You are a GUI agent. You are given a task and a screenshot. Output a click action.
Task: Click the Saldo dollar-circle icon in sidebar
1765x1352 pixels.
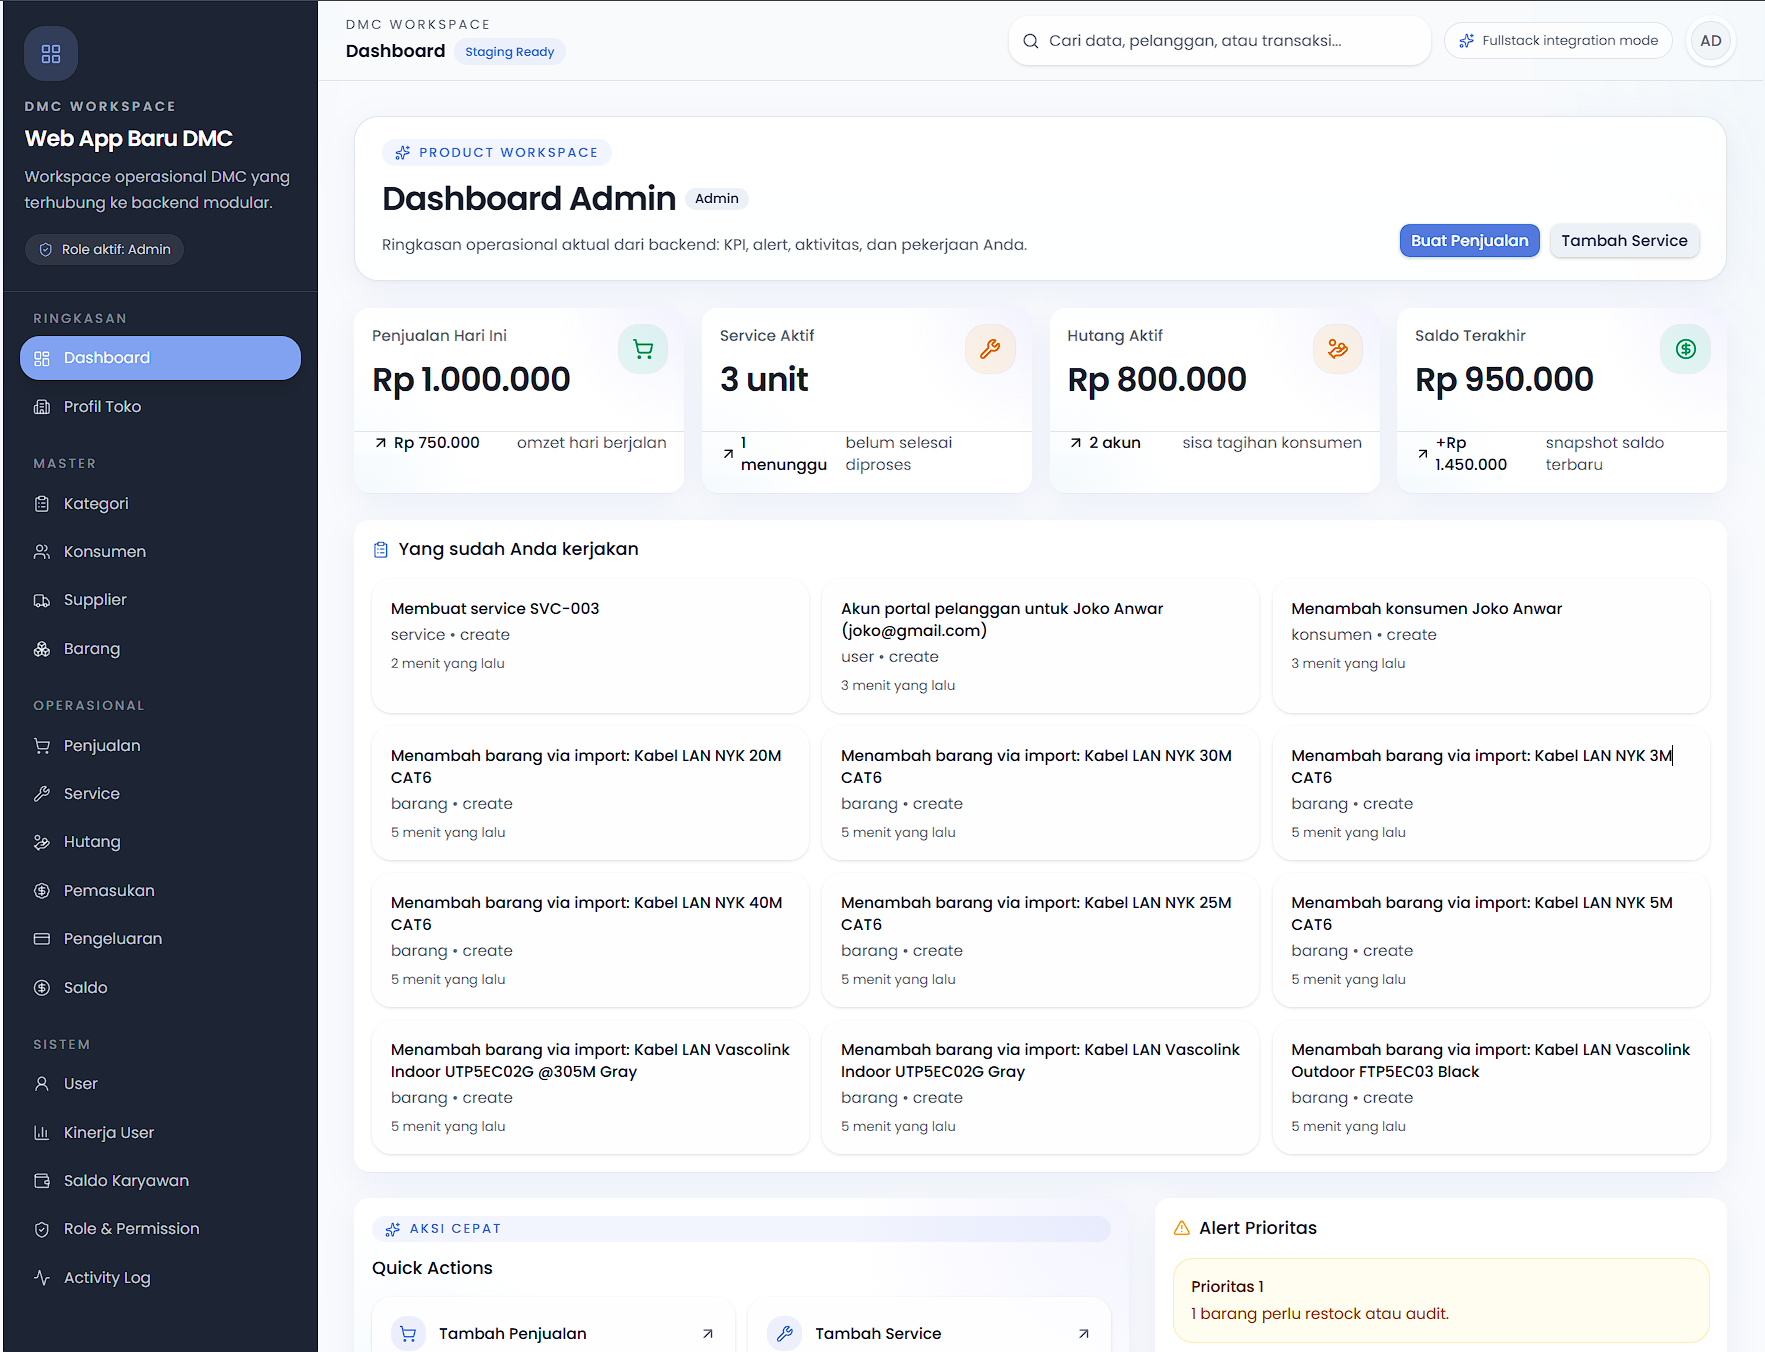click(42, 988)
